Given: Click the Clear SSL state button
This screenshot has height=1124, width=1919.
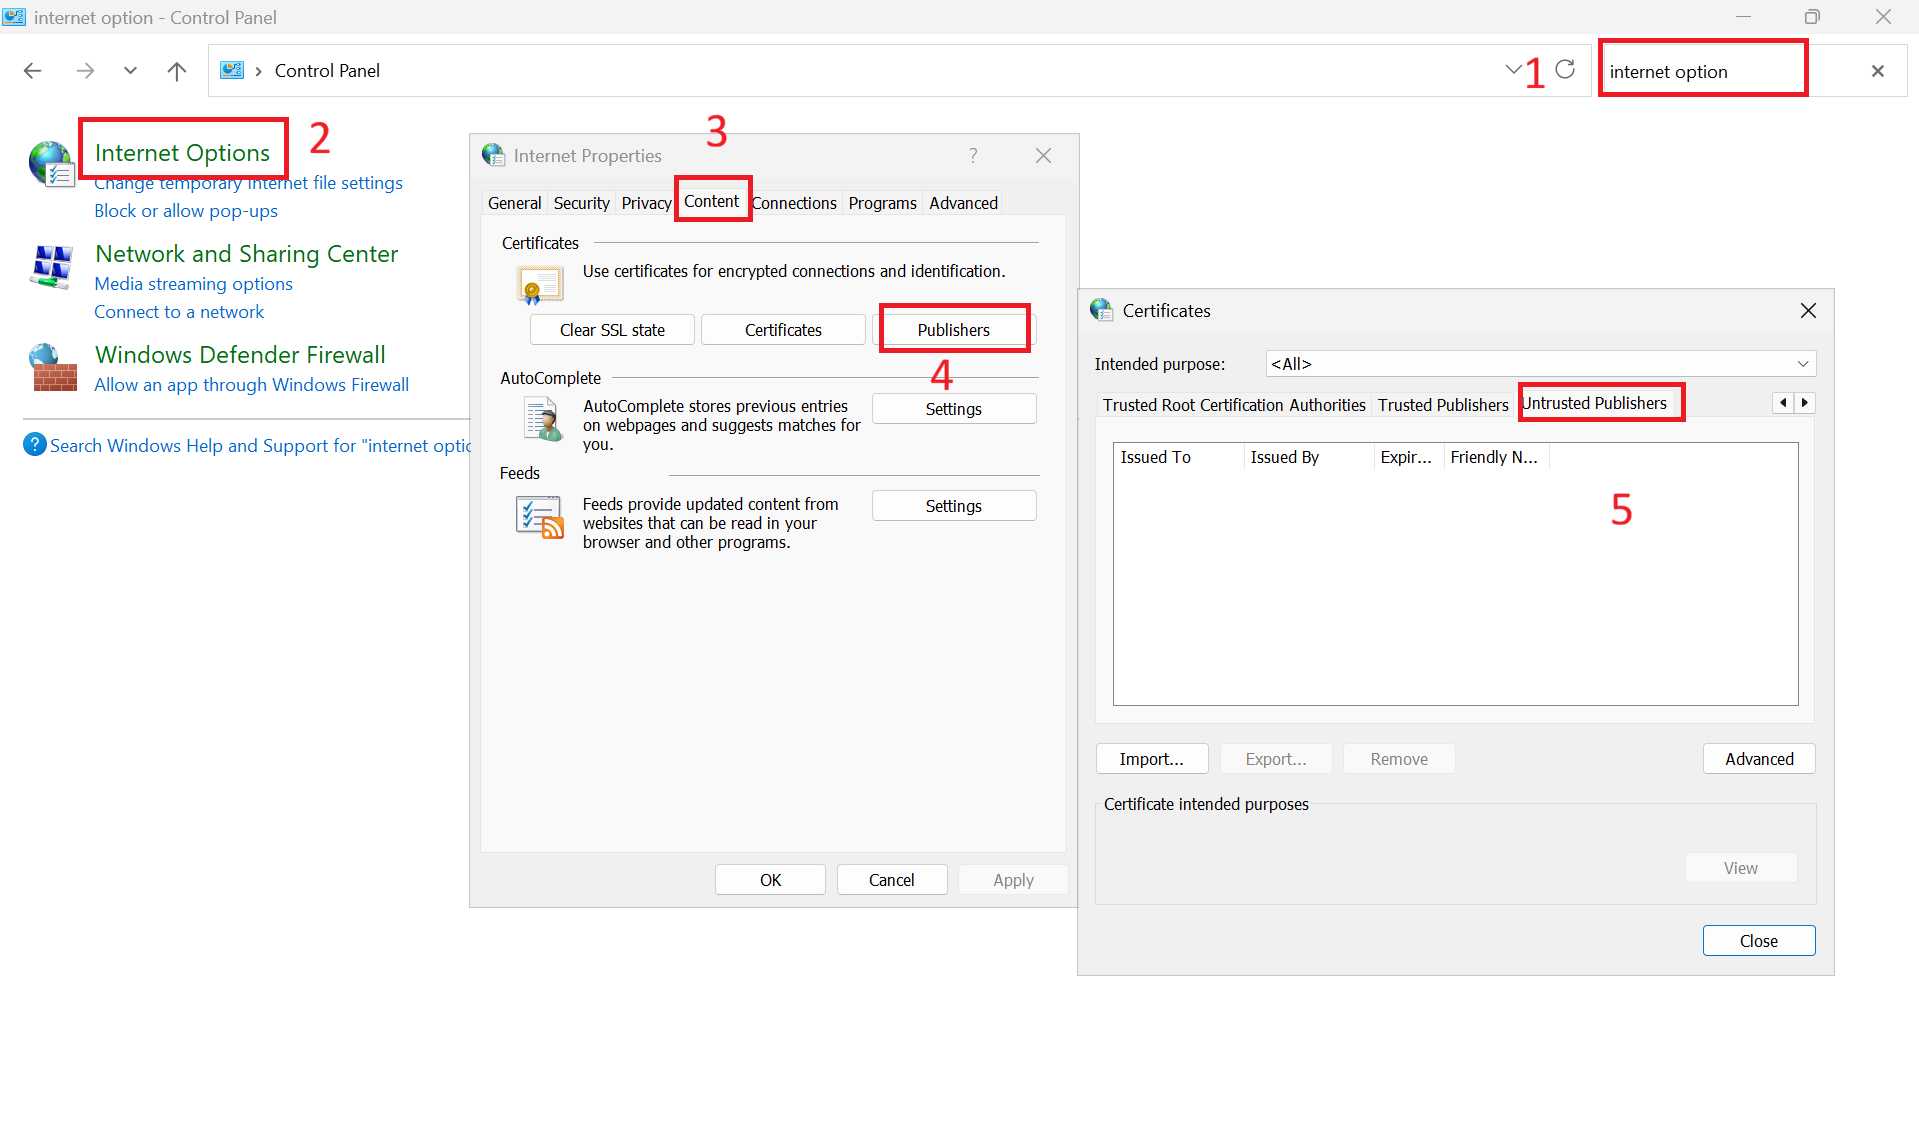Looking at the screenshot, I should point(612,330).
